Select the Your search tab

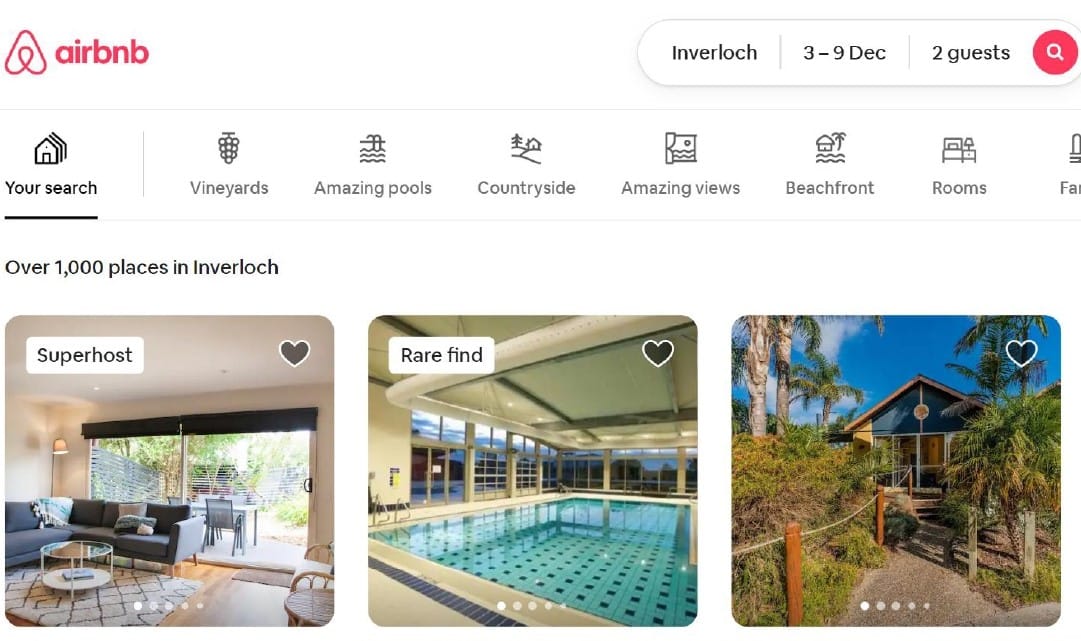coord(51,165)
